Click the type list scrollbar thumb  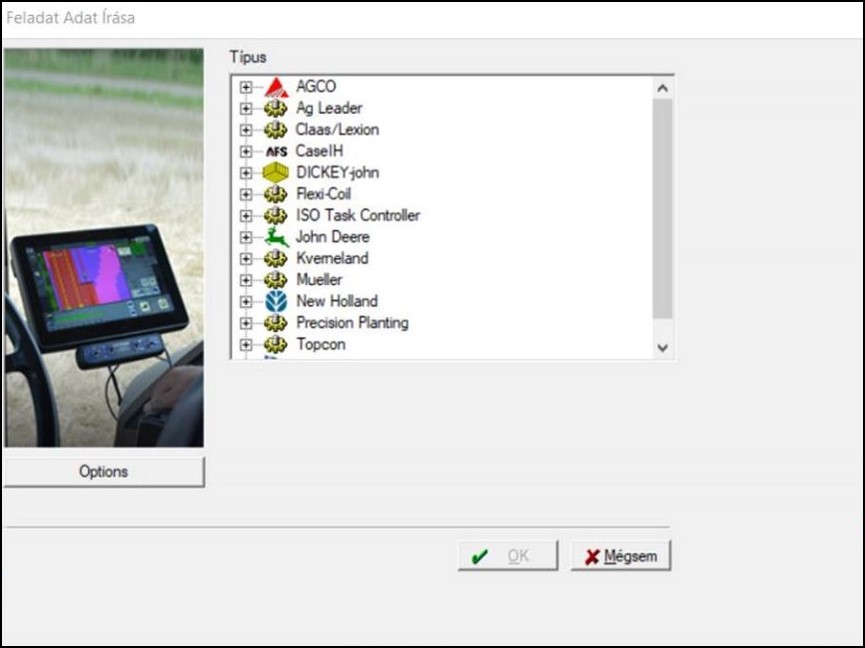(663, 209)
